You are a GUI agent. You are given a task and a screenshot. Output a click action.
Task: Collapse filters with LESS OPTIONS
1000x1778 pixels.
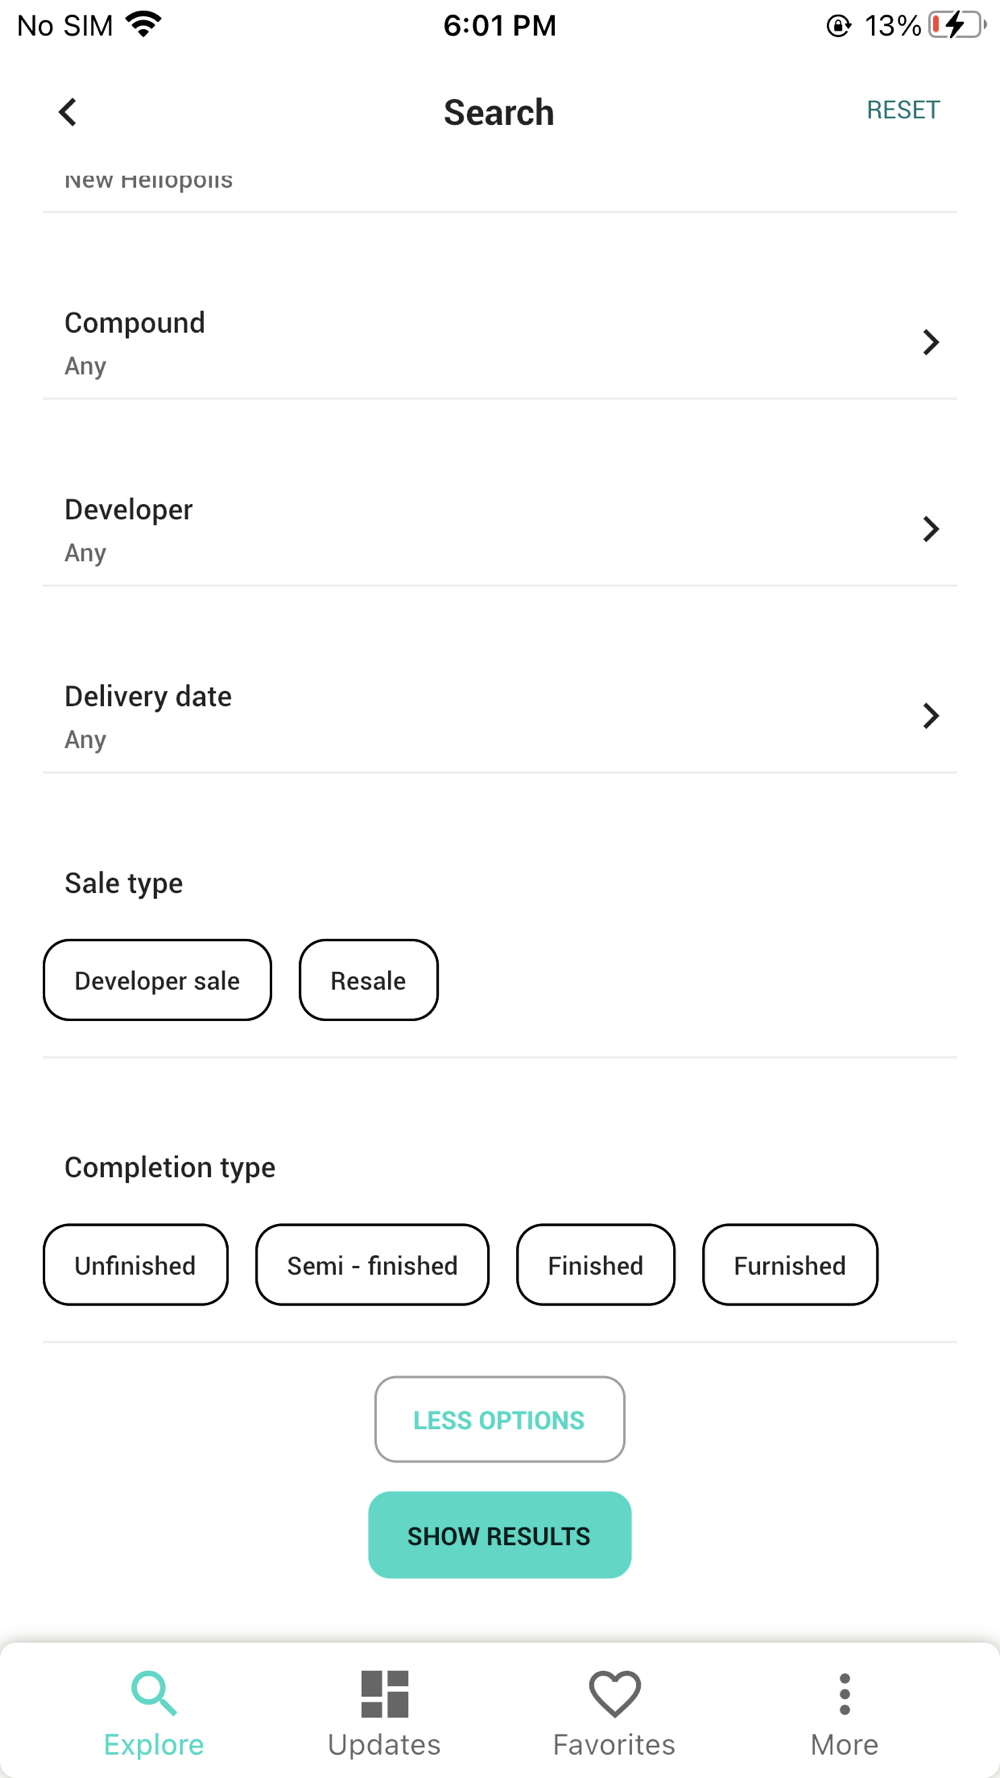pyautogui.click(x=500, y=1419)
